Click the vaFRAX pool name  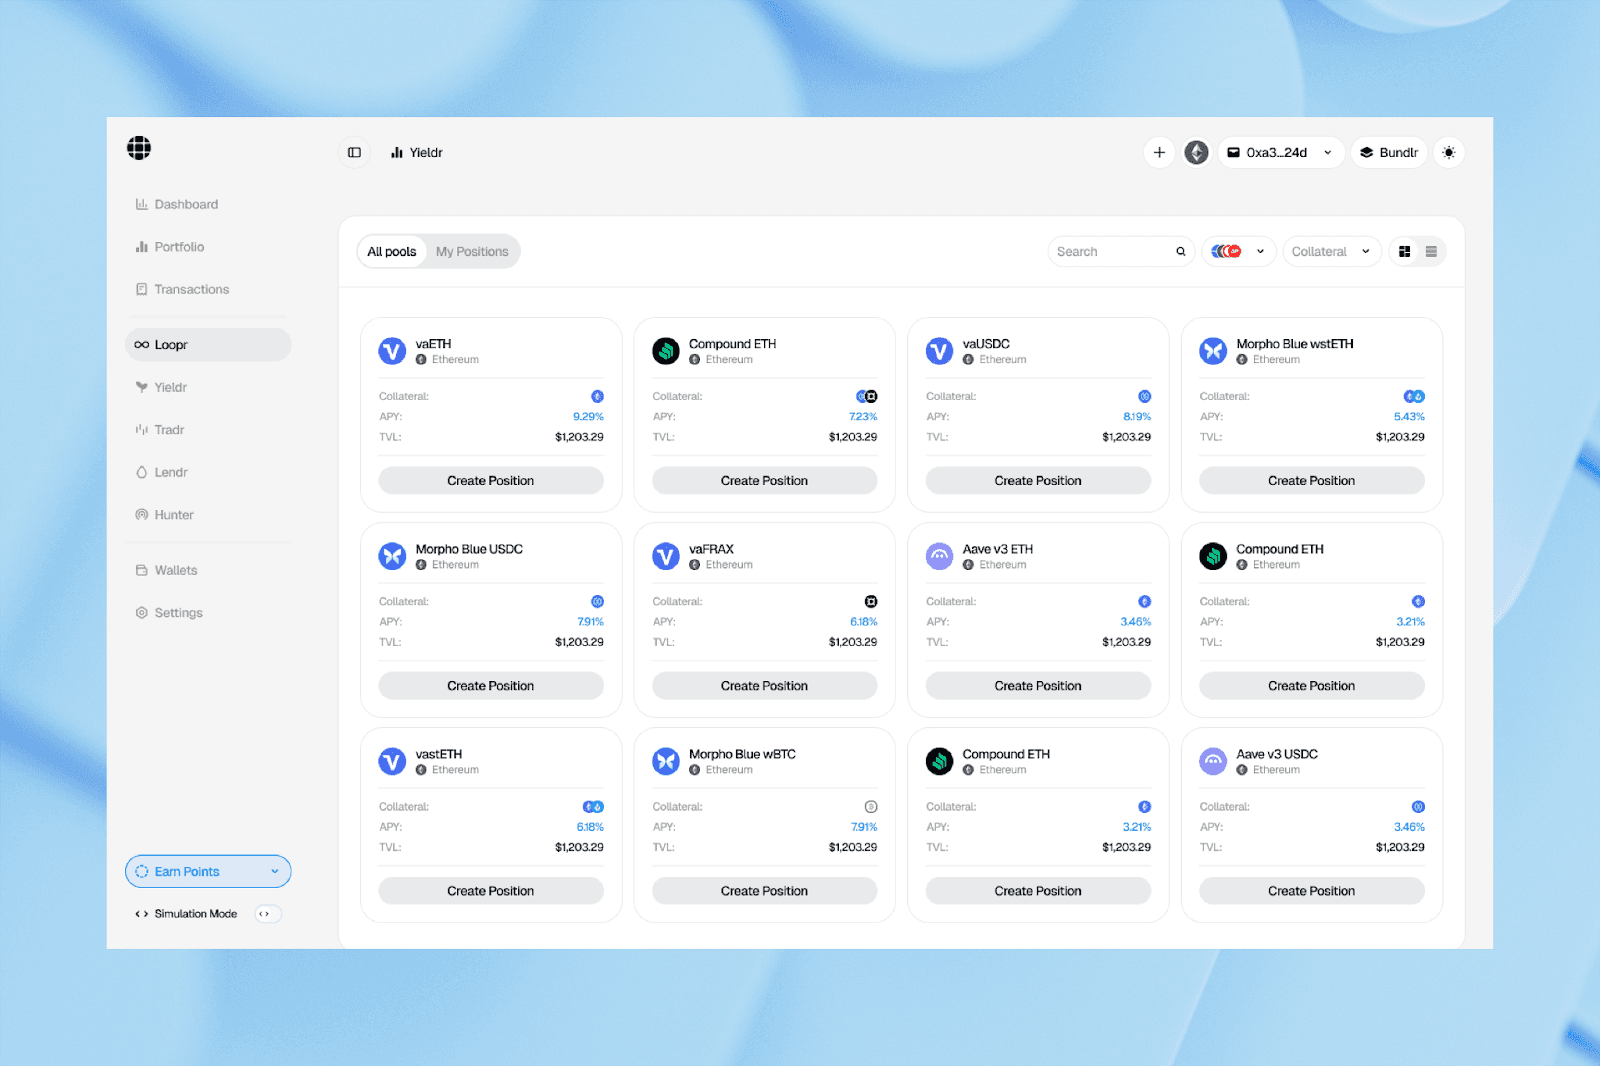711,549
